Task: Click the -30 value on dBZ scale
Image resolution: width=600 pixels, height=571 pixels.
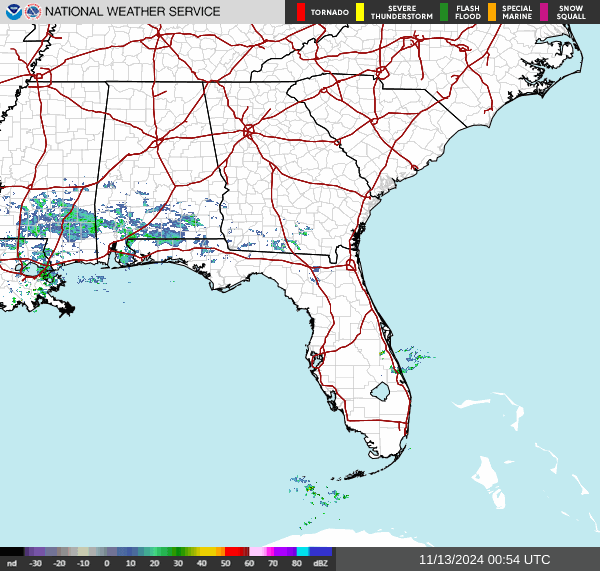Action: point(36,563)
